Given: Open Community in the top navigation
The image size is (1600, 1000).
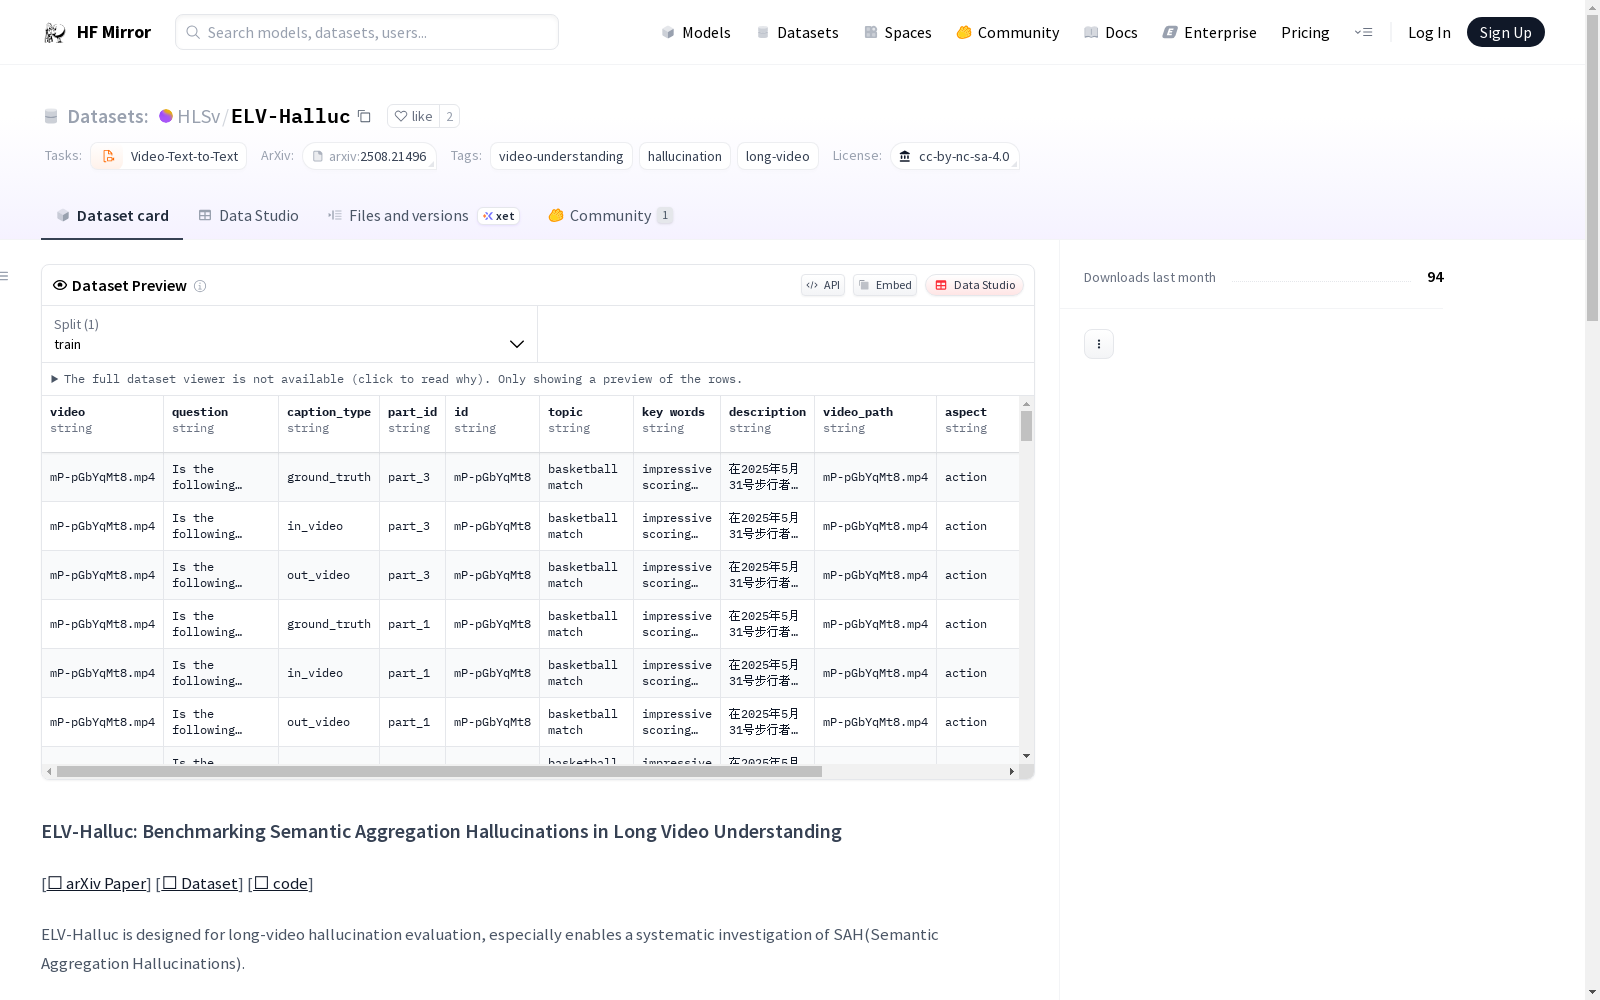Looking at the screenshot, I should coord(1008,32).
